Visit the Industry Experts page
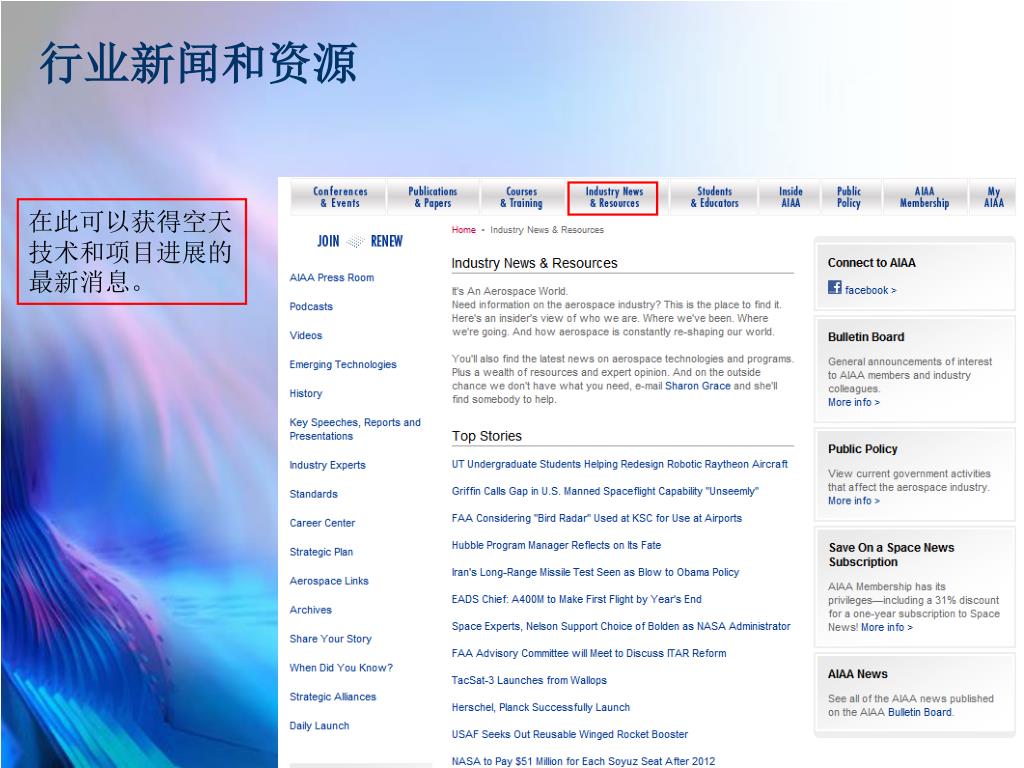This screenshot has height=768, width=1024. (327, 465)
